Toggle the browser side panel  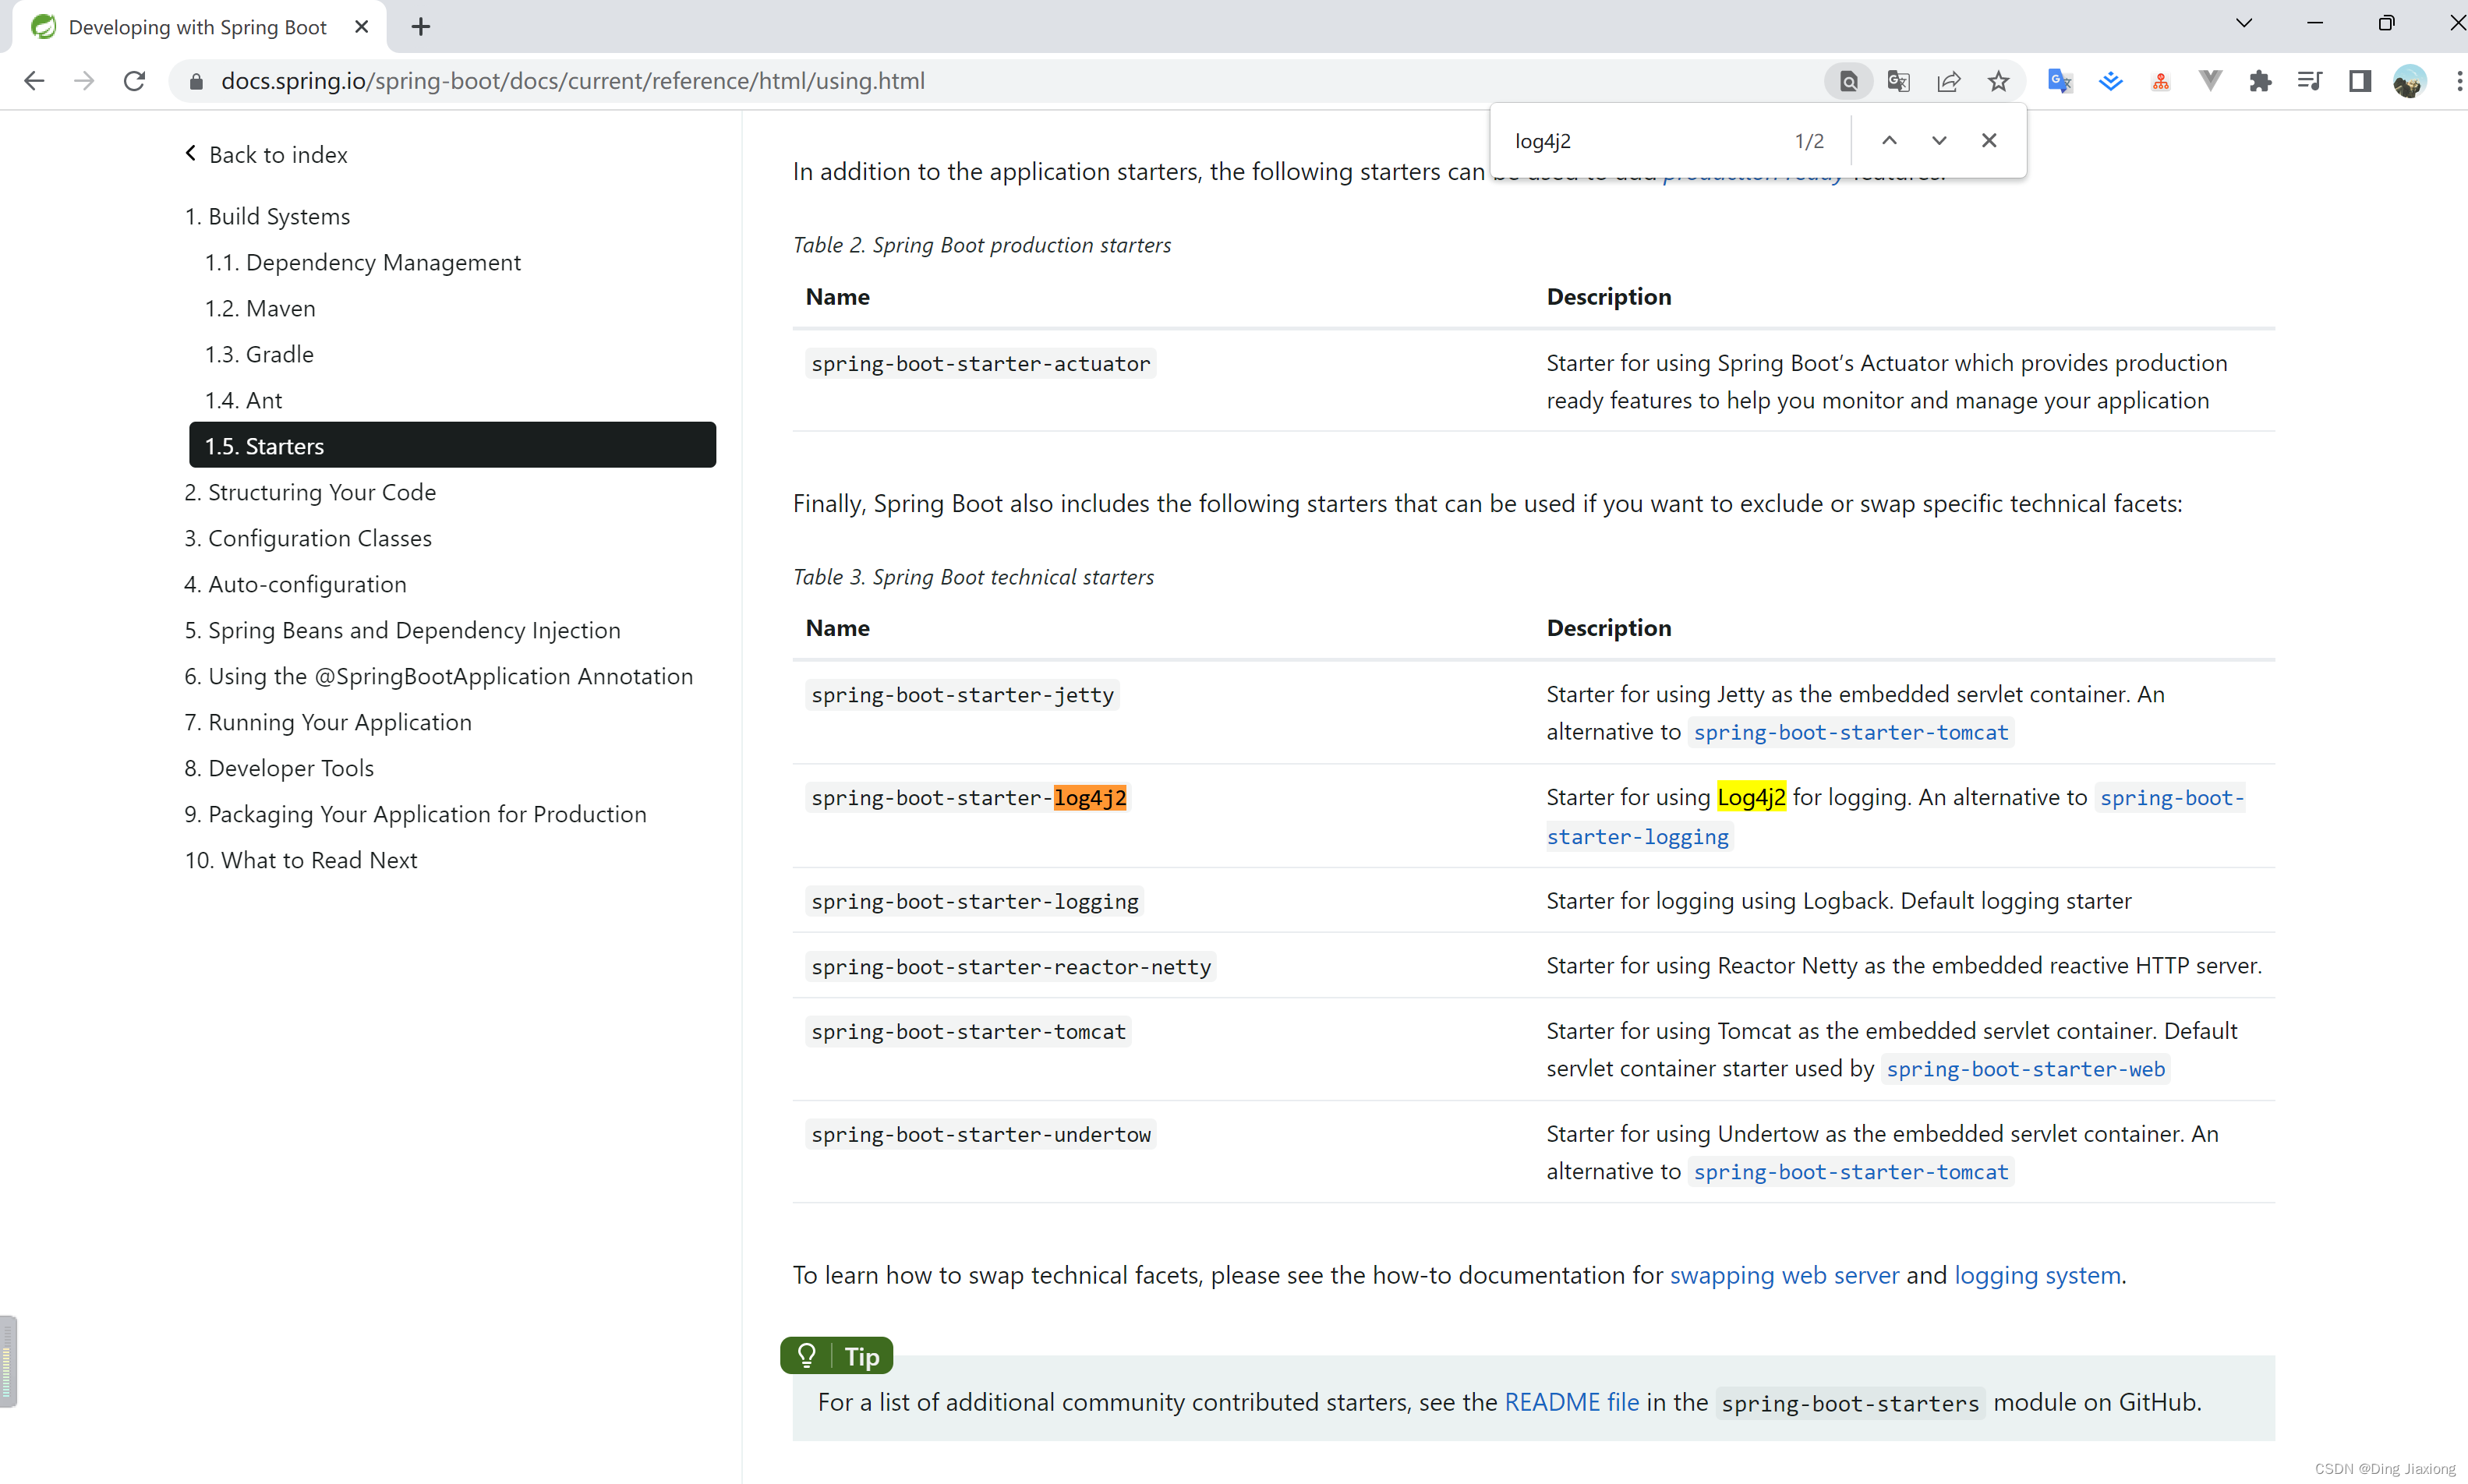pyautogui.click(x=2360, y=81)
